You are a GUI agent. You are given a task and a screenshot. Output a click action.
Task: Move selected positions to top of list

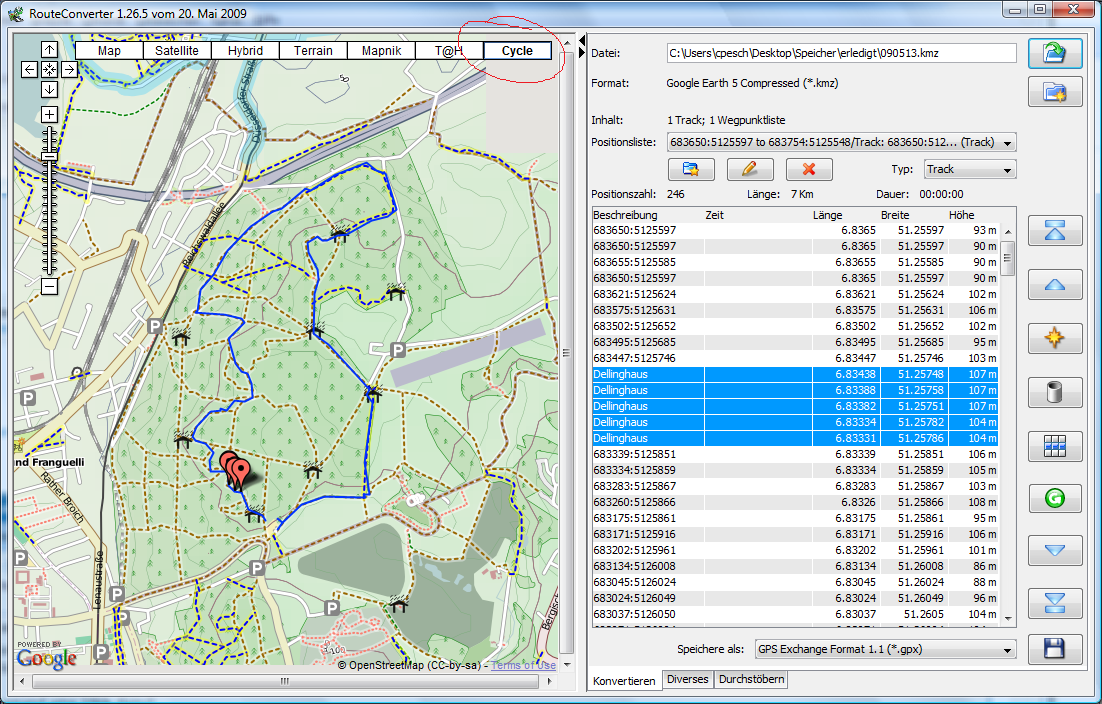tap(1055, 231)
